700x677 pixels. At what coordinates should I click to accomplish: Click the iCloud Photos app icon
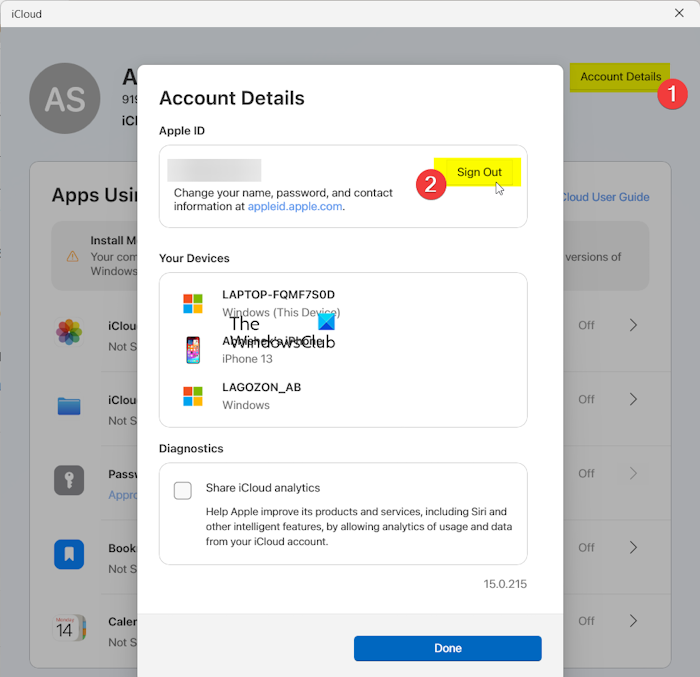click(69, 332)
